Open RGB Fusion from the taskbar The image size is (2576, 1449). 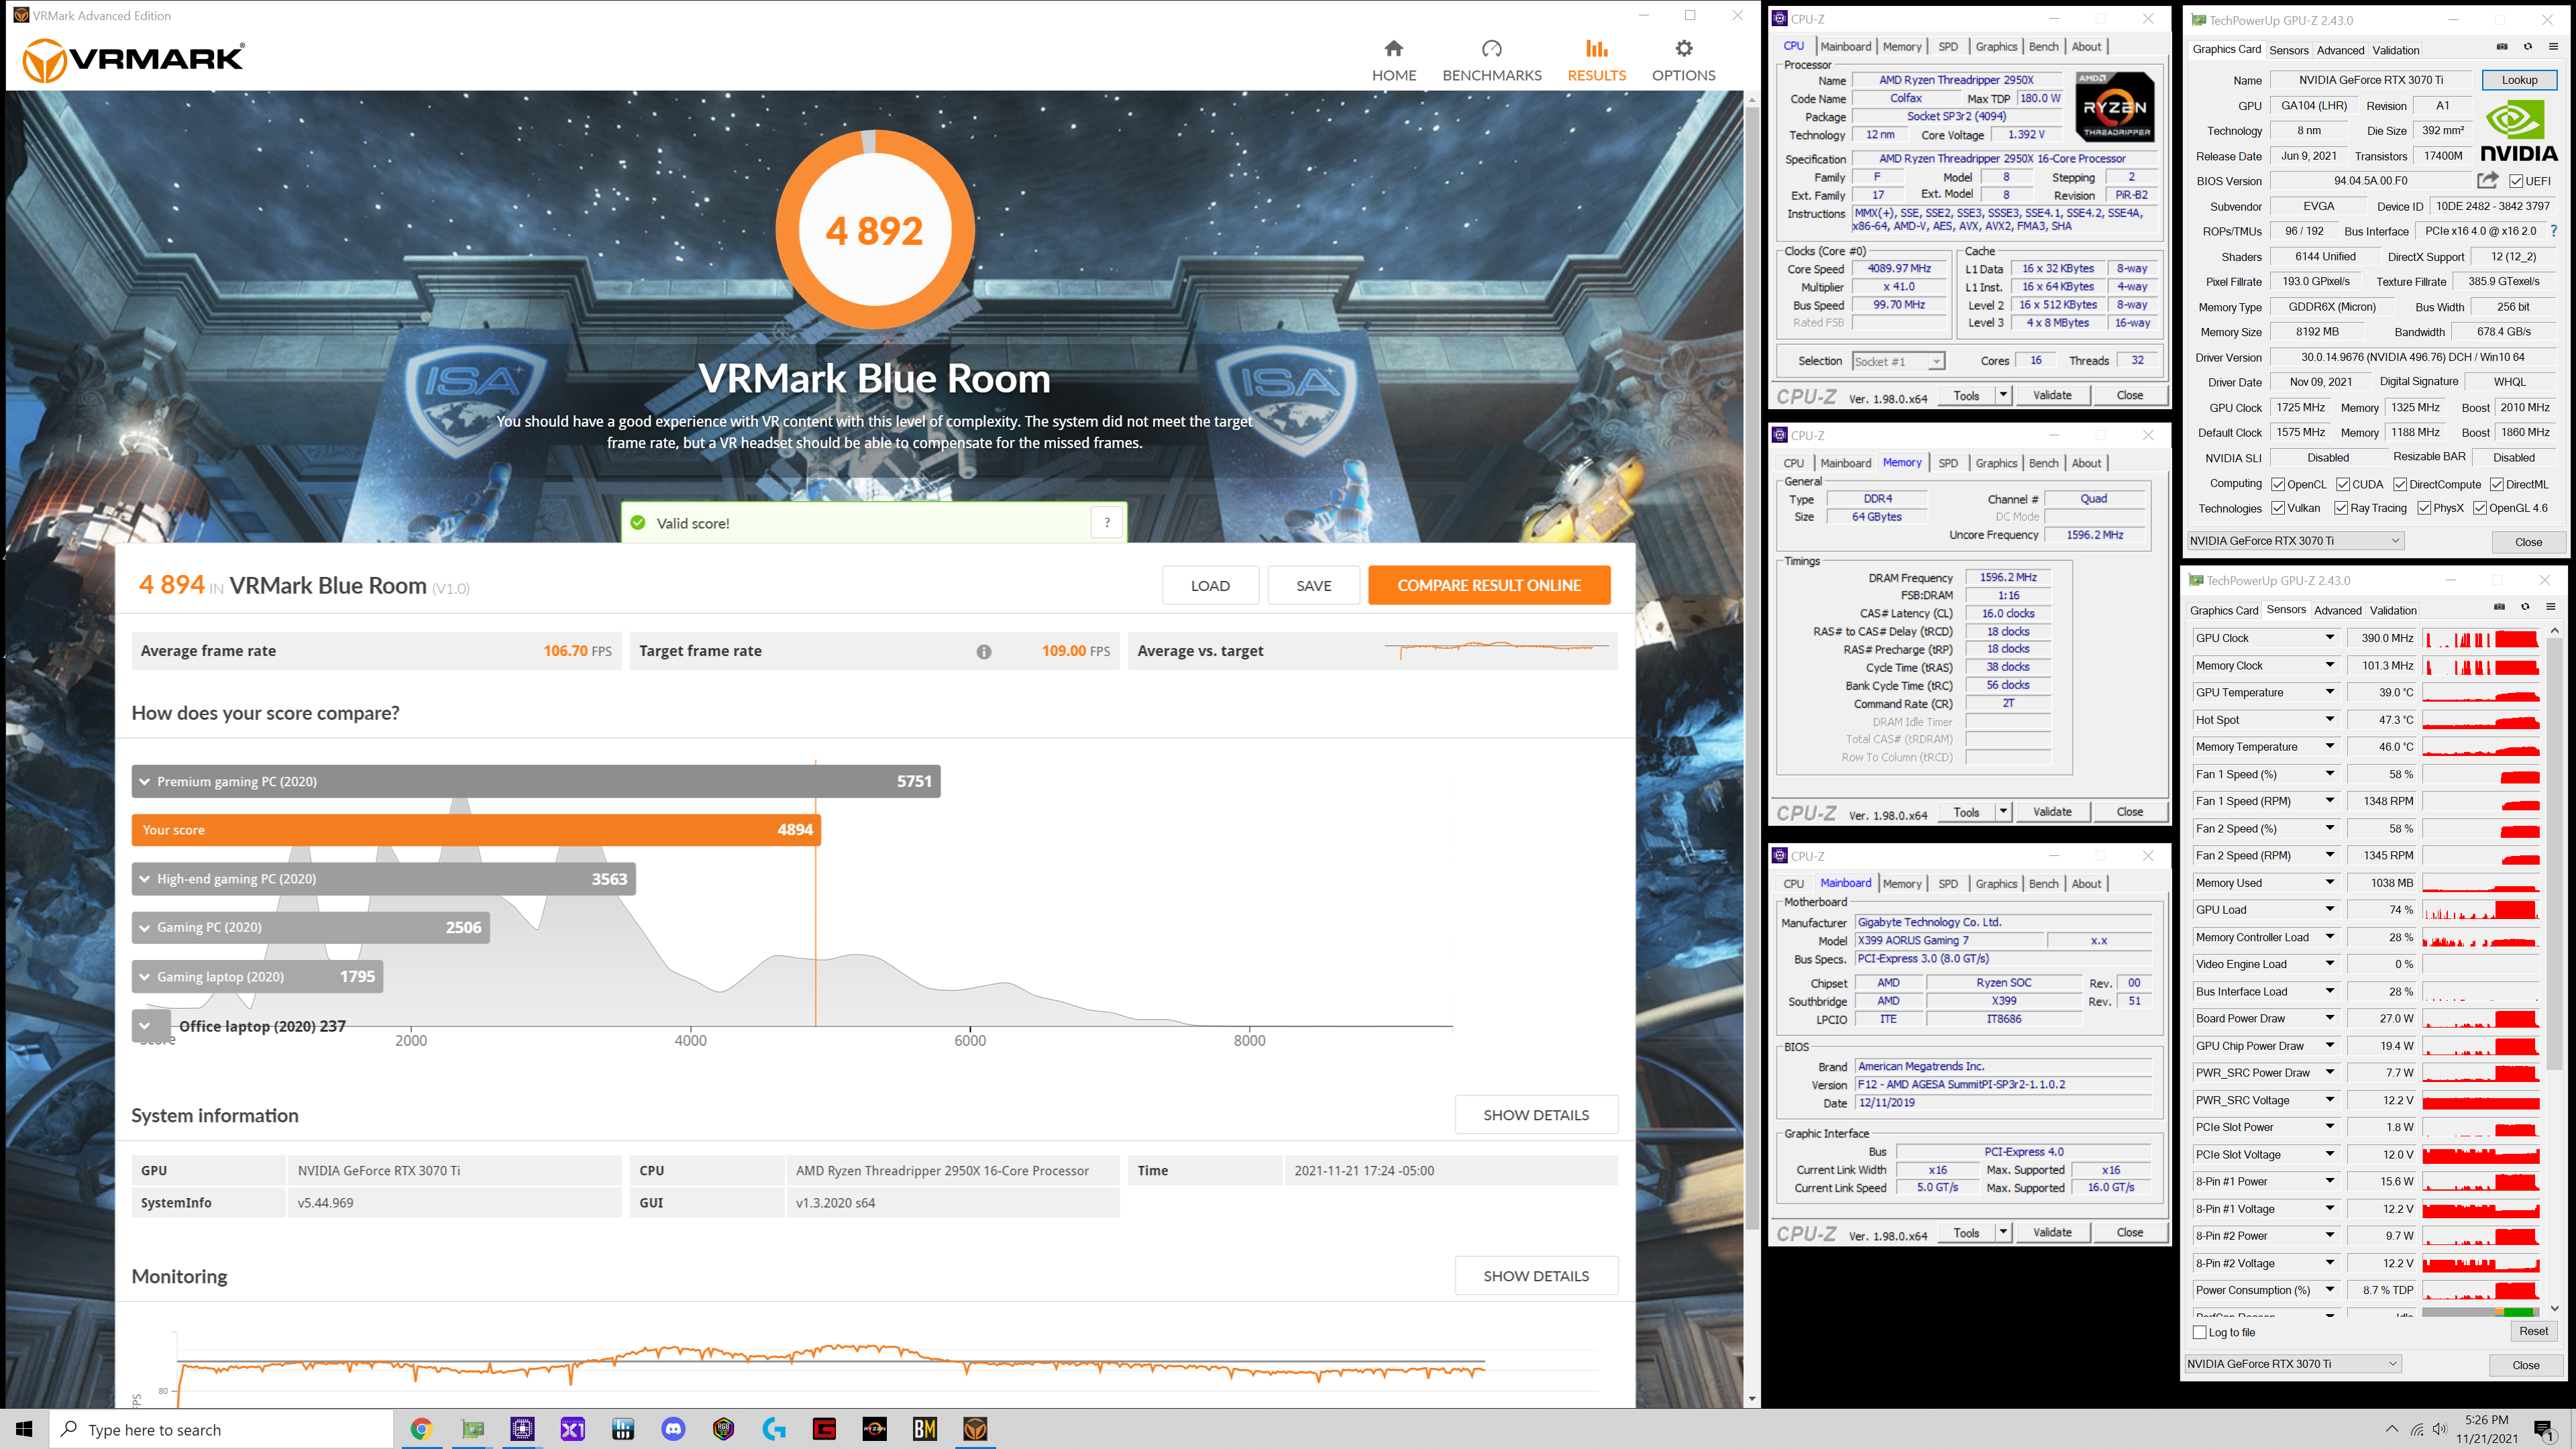(724, 1429)
